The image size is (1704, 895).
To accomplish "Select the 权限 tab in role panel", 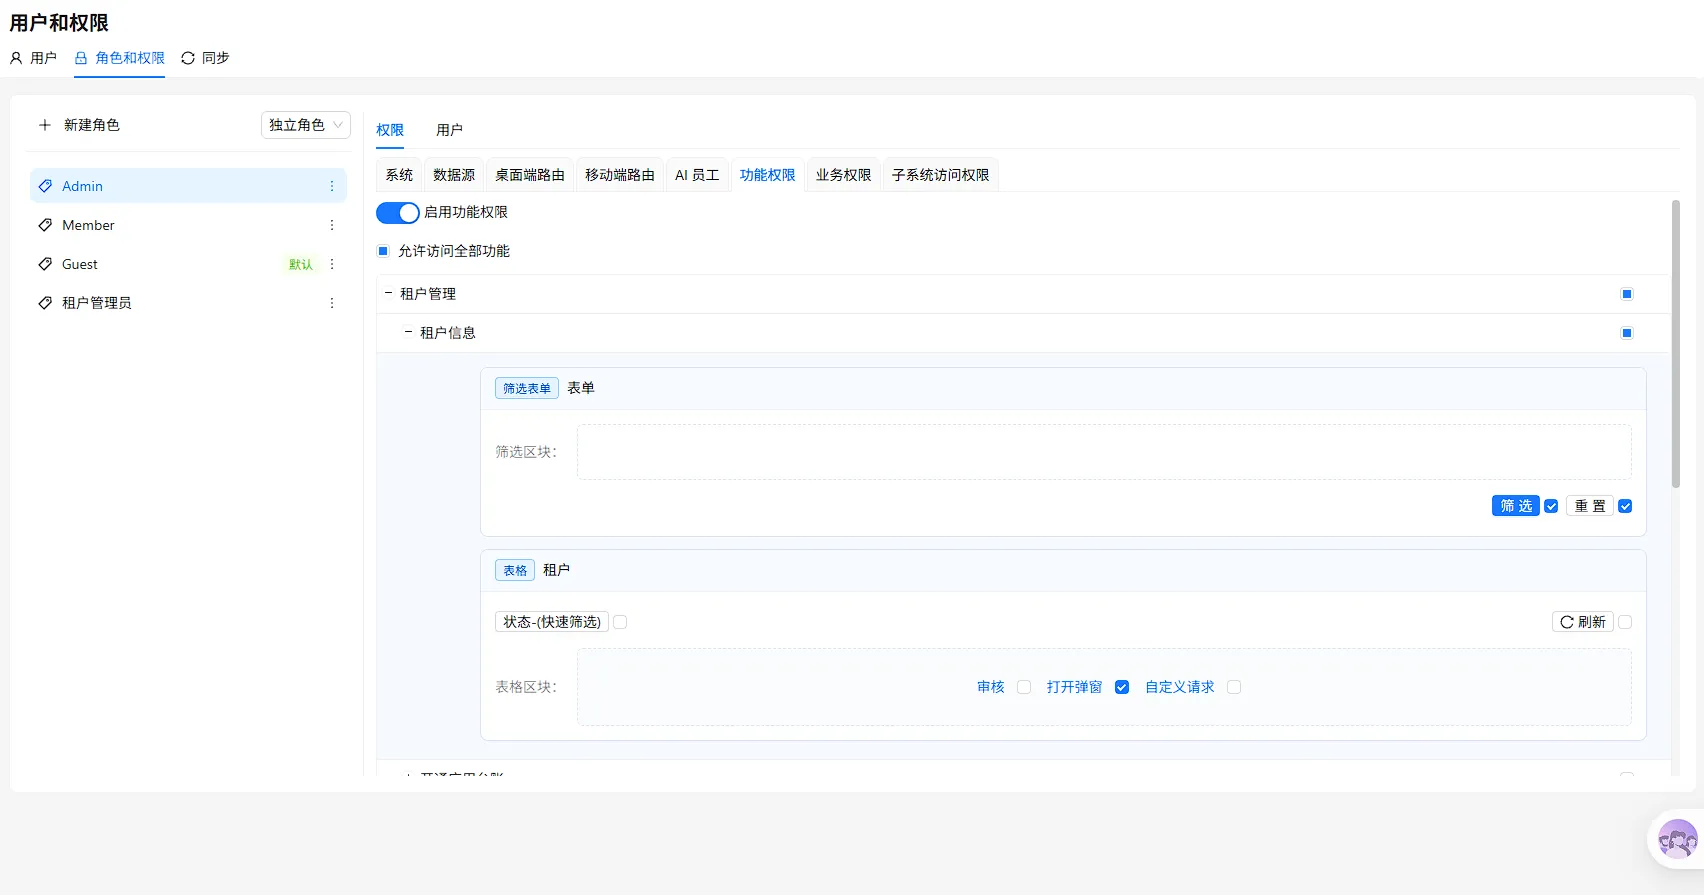I will click(390, 130).
